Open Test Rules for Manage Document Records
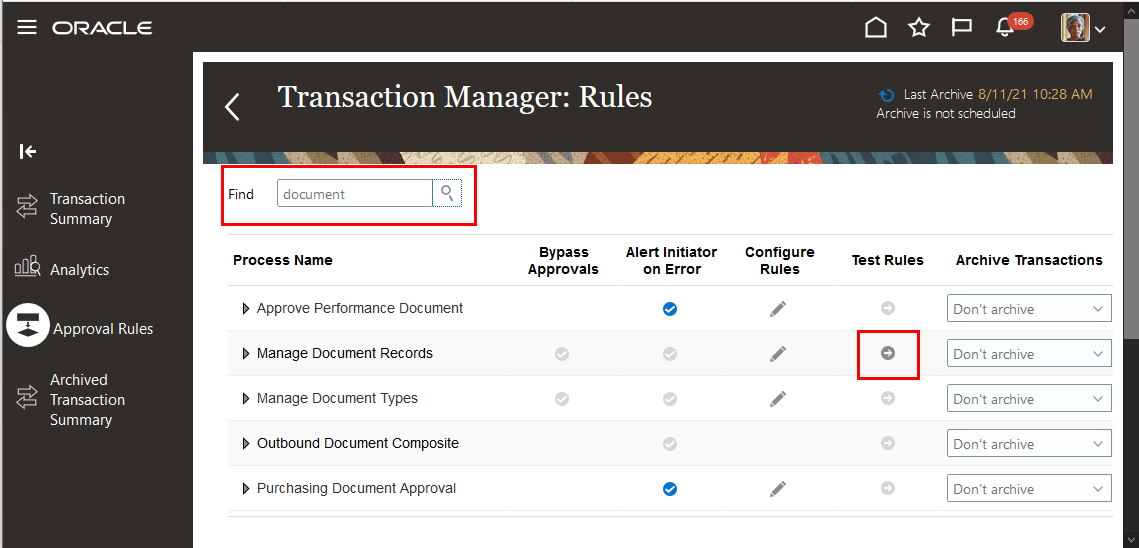Viewport: 1139px width, 548px height. (888, 353)
